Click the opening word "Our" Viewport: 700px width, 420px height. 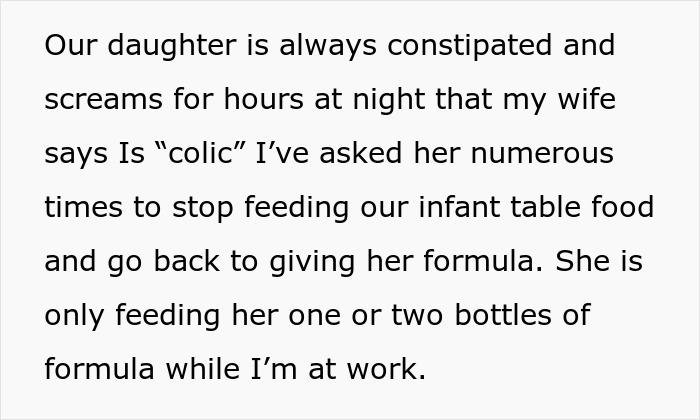click(69, 47)
